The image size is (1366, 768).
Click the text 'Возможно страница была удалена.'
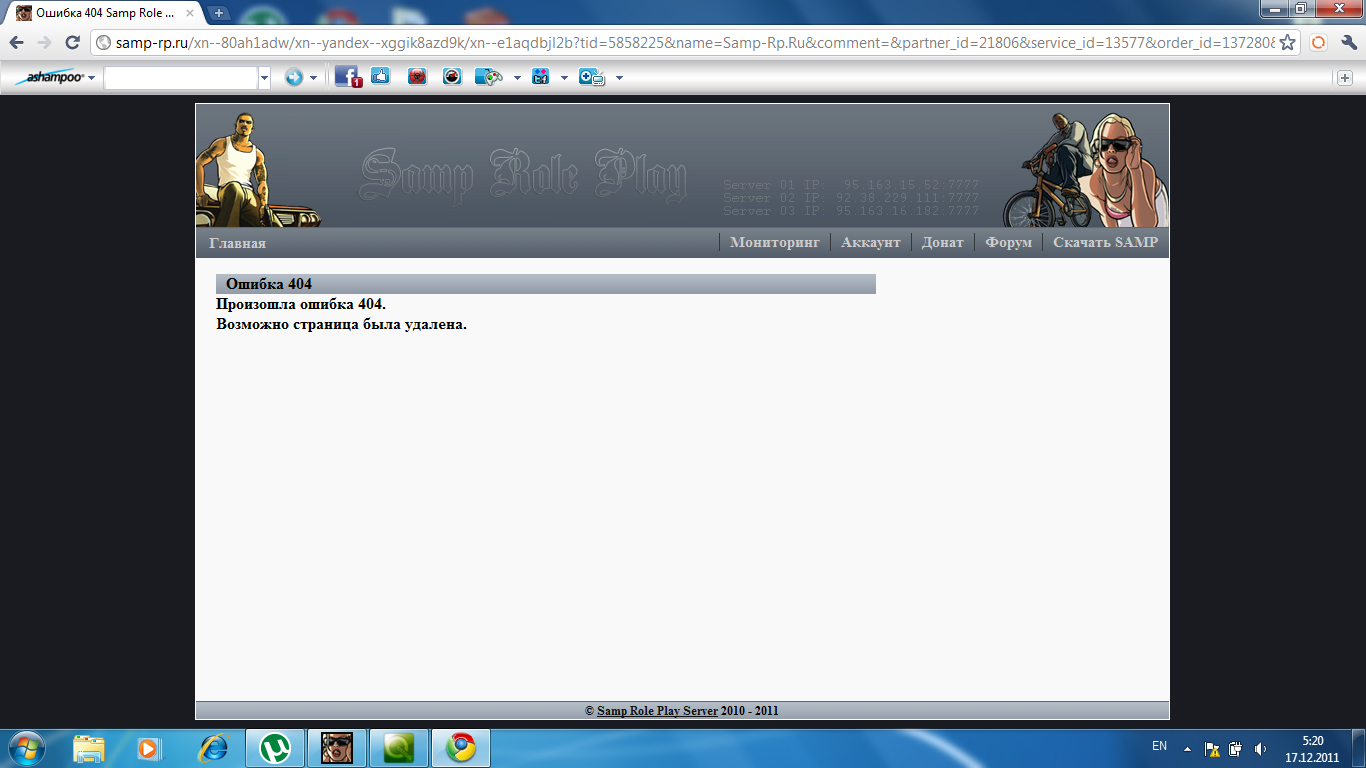(342, 324)
